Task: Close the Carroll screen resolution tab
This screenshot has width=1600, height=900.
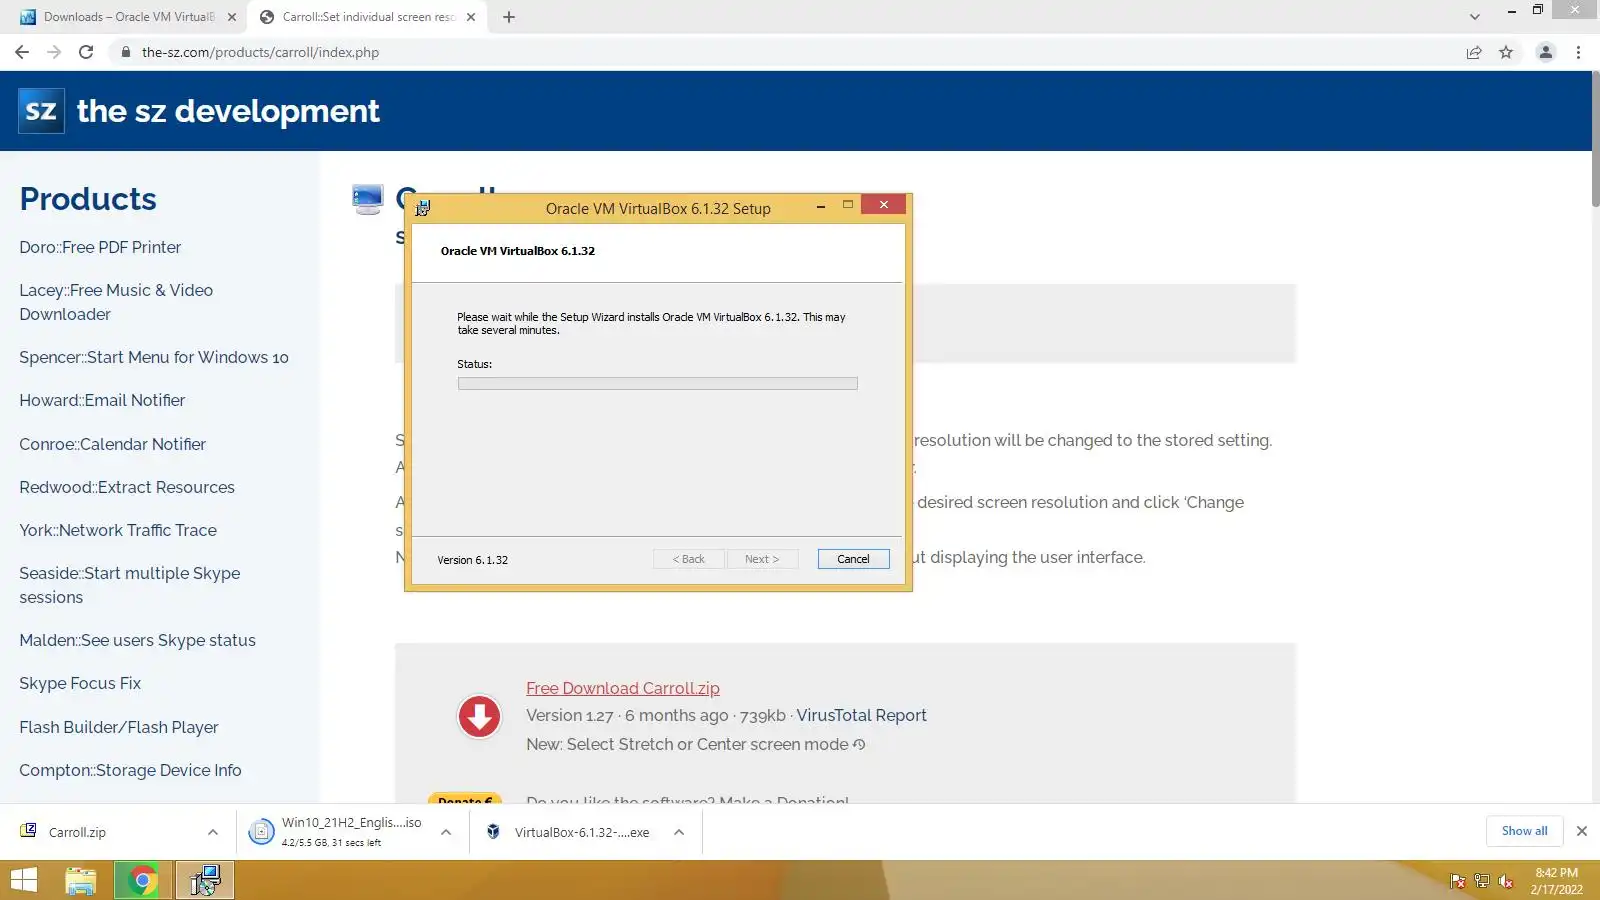Action: (471, 17)
